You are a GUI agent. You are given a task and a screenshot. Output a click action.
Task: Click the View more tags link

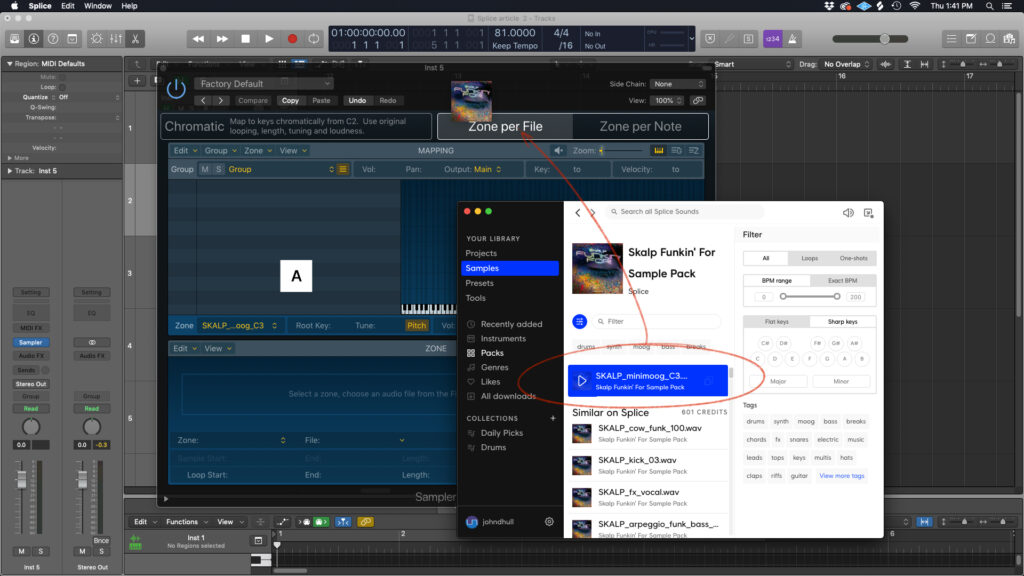point(841,476)
